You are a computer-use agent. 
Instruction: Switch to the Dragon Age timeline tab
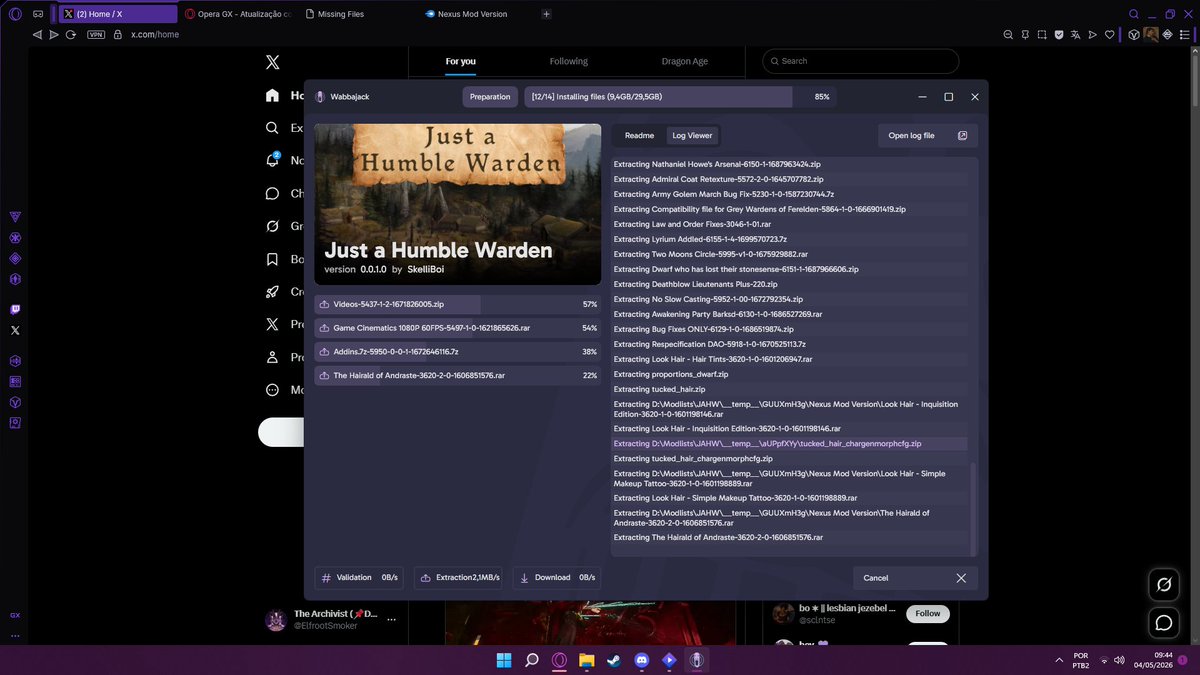pyautogui.click(x=685, y=61)
